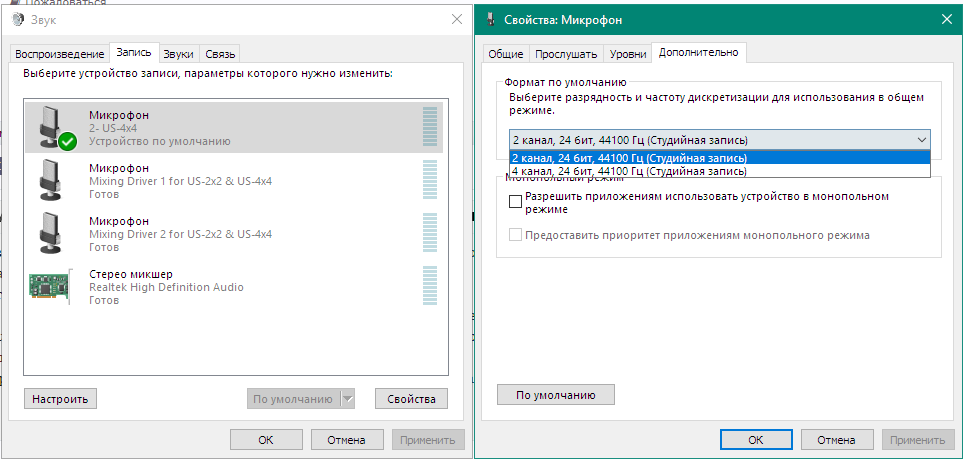Image resolution: width=963 pixels, height=459 pixels.
Task: Toggle priority for exclusive mode apps checkbox
Action: tap(516, 235)
